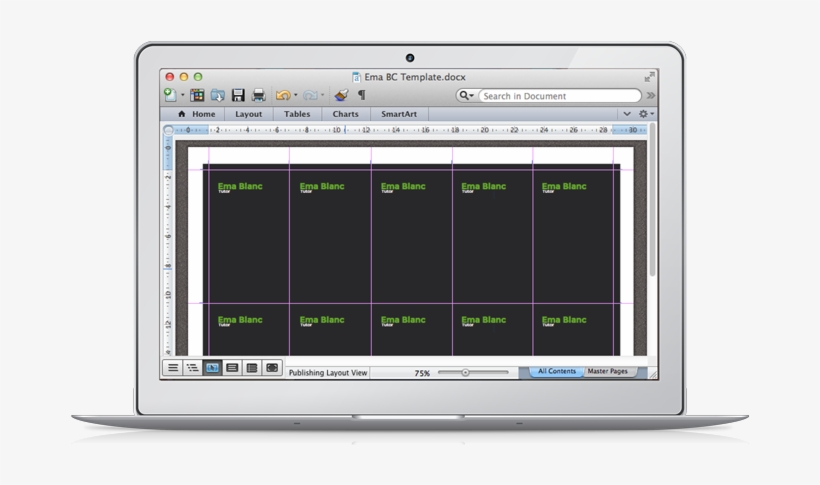Open the Layout ribbon tab
The width and height of the screenshot is (820, 485).
(248, 114)
